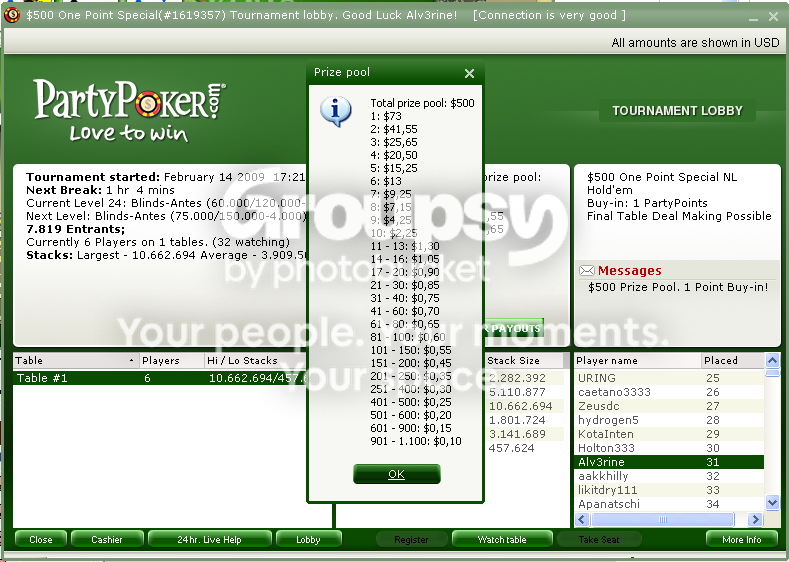Click the Watch table button

(502, 539)
